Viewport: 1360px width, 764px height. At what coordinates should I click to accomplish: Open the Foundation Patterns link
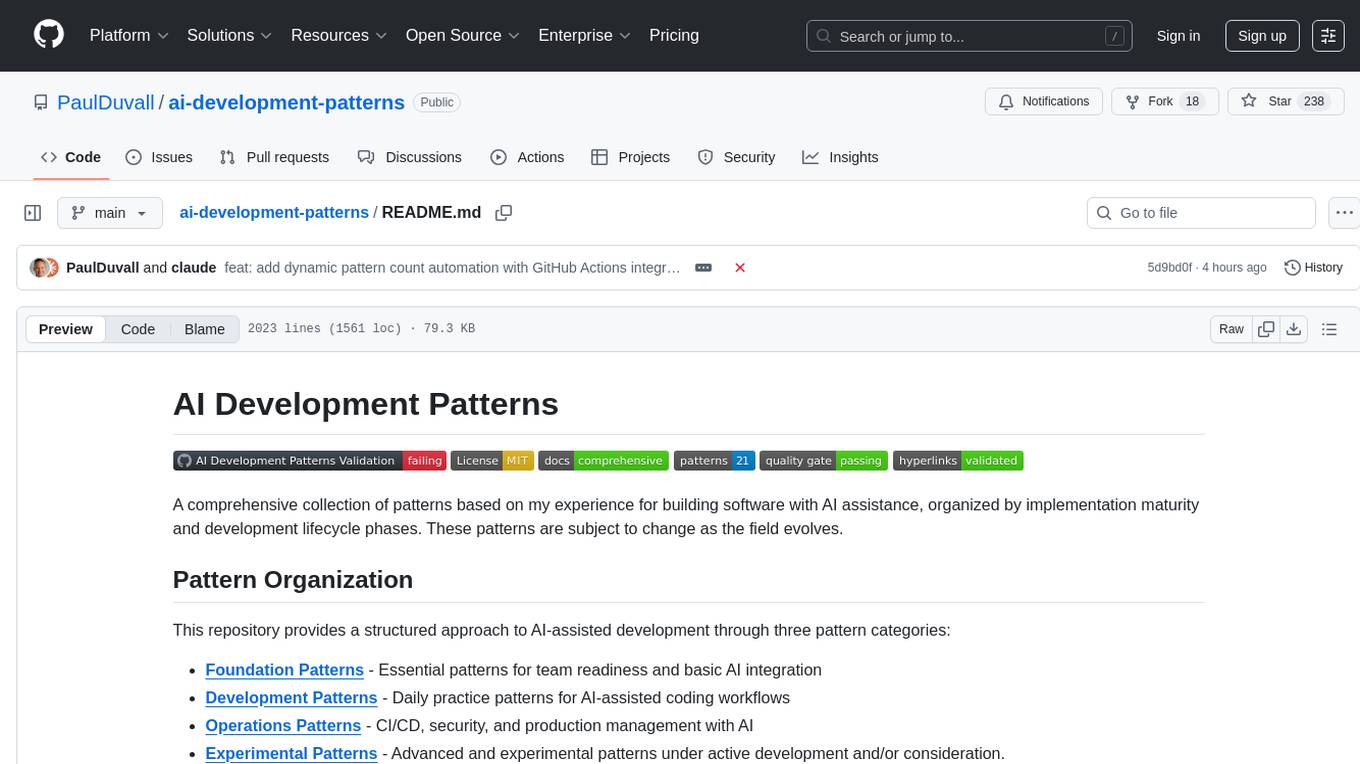click(x=284, y=670)
